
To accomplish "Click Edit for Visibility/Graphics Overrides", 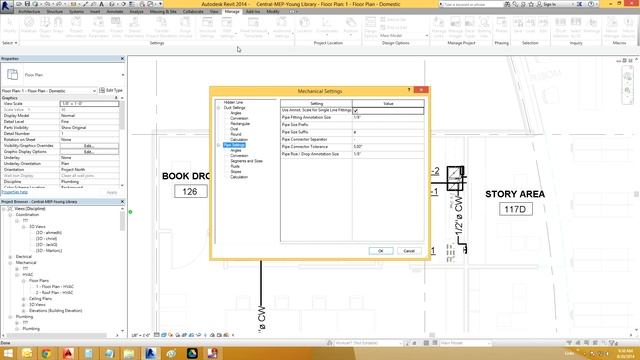I will click(89, 146).
